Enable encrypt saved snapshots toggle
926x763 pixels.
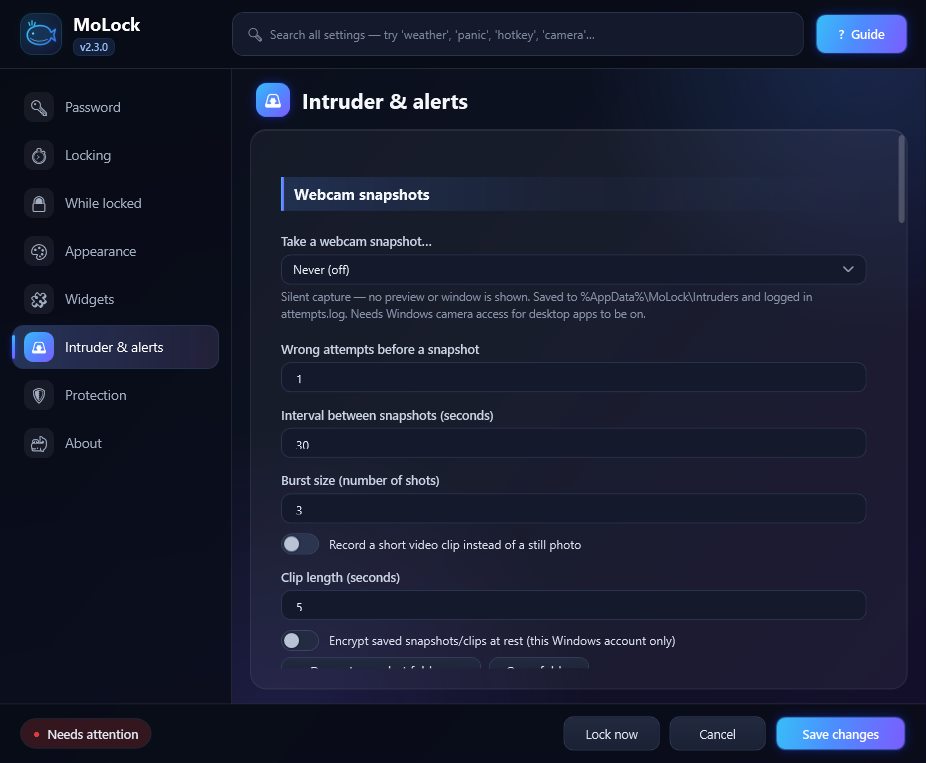click(x=300, y=640)
